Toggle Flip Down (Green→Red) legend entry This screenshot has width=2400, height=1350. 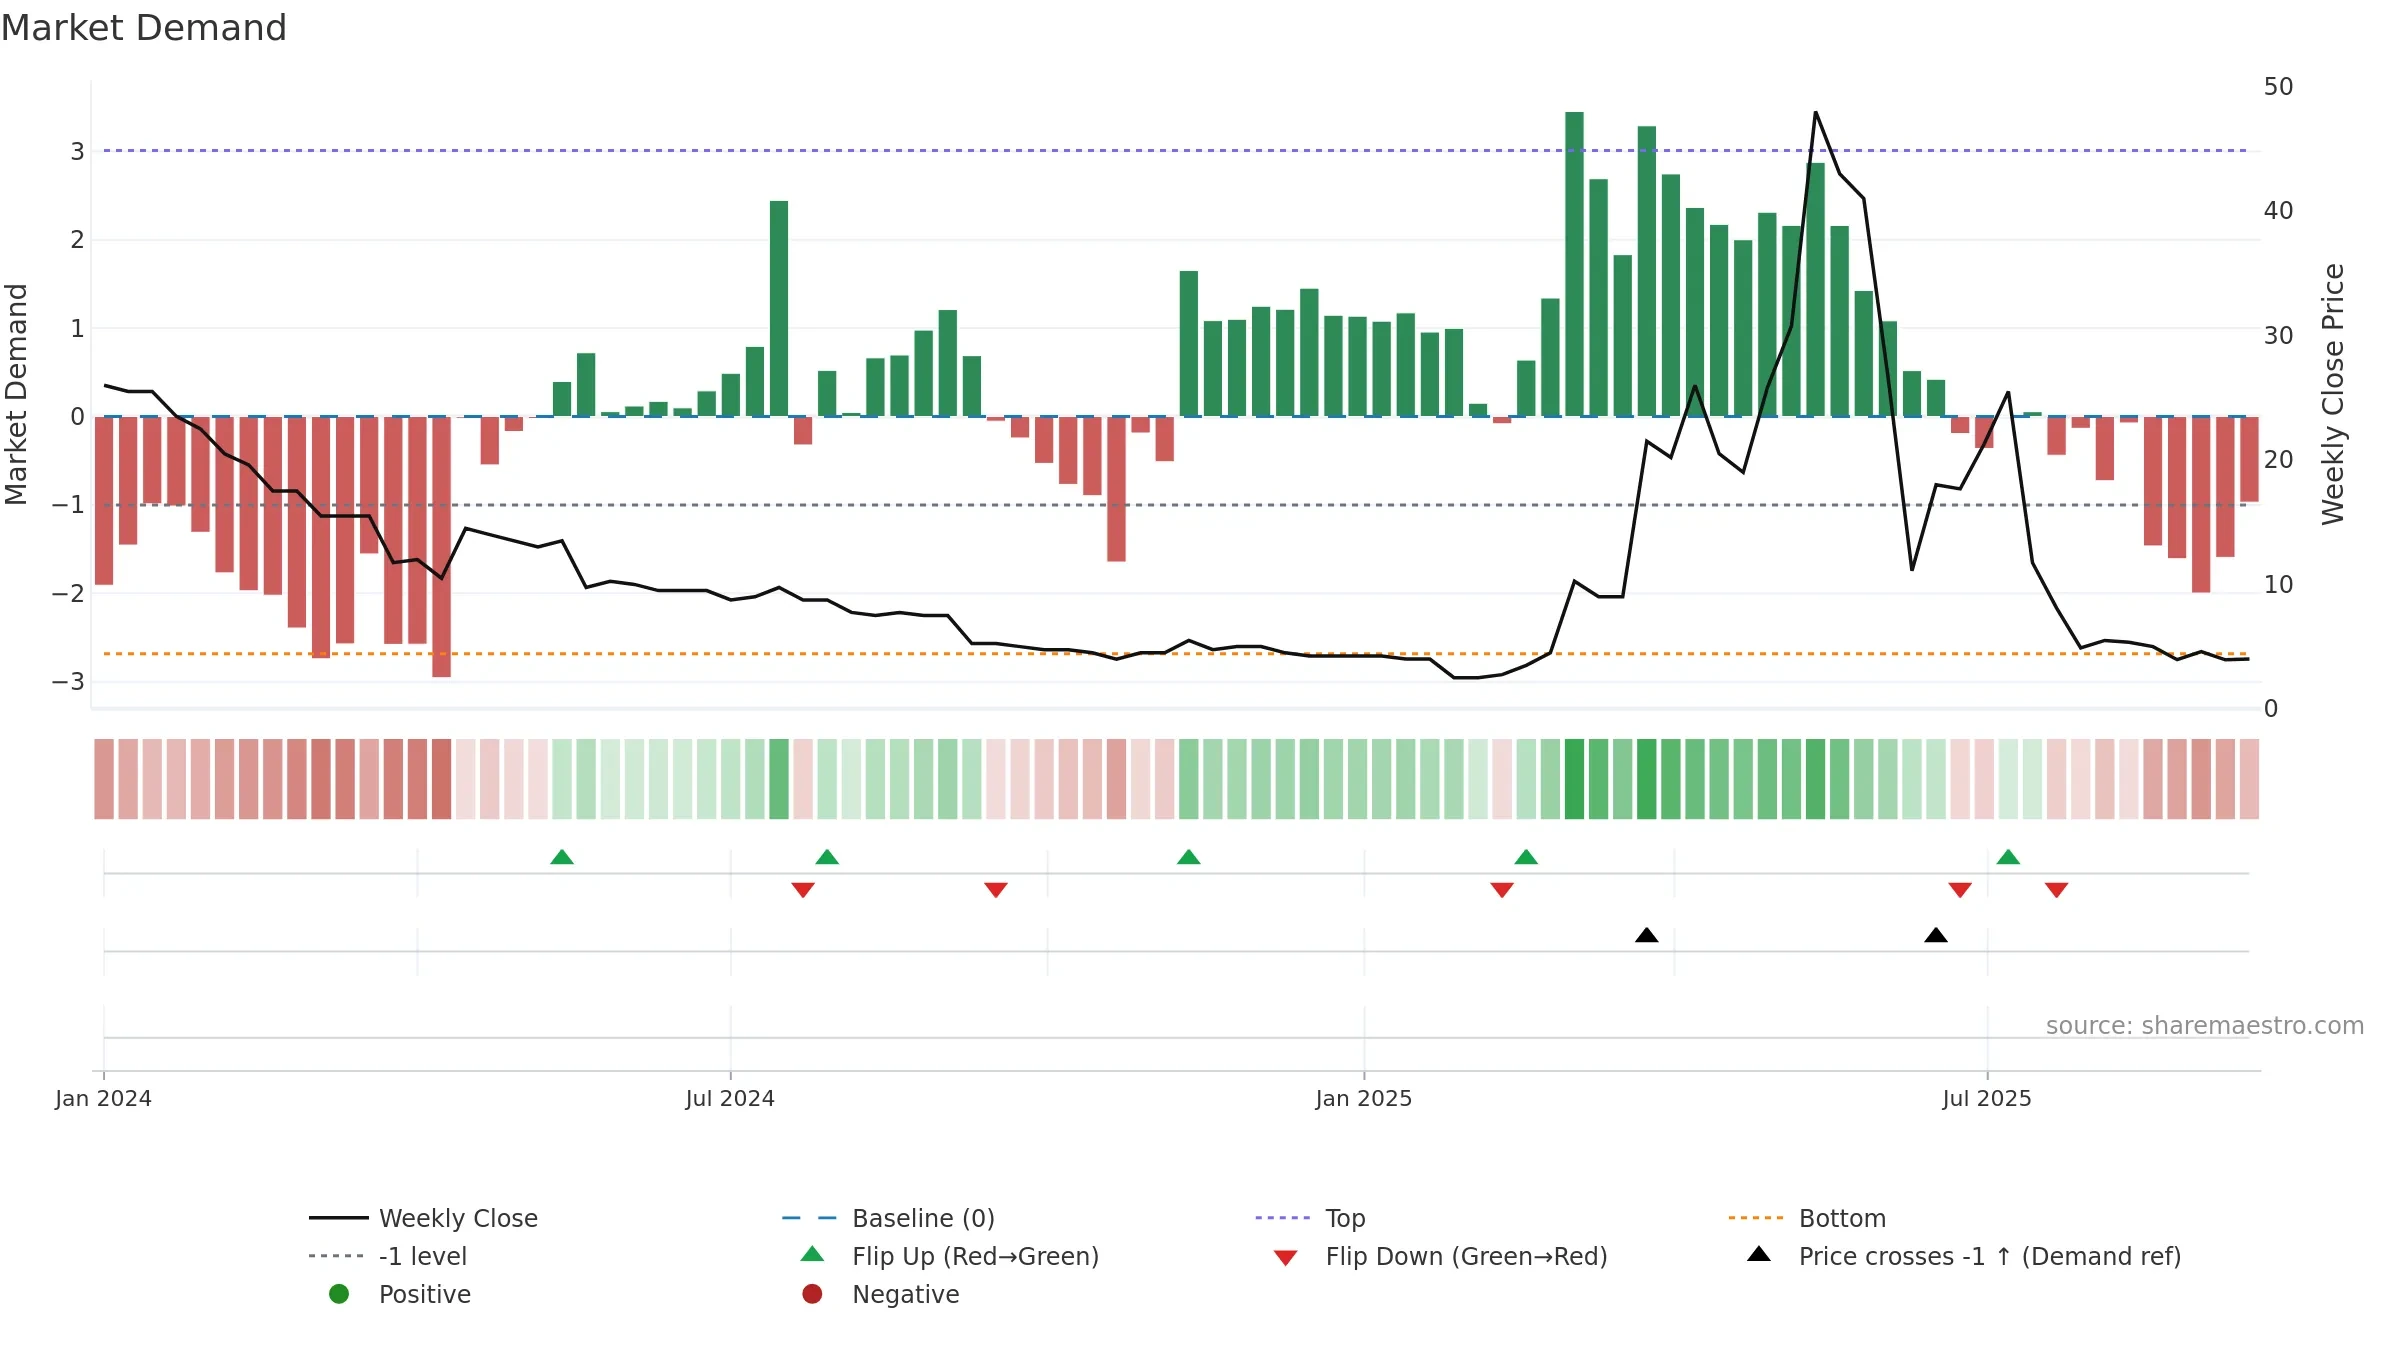[1440, 1256]
